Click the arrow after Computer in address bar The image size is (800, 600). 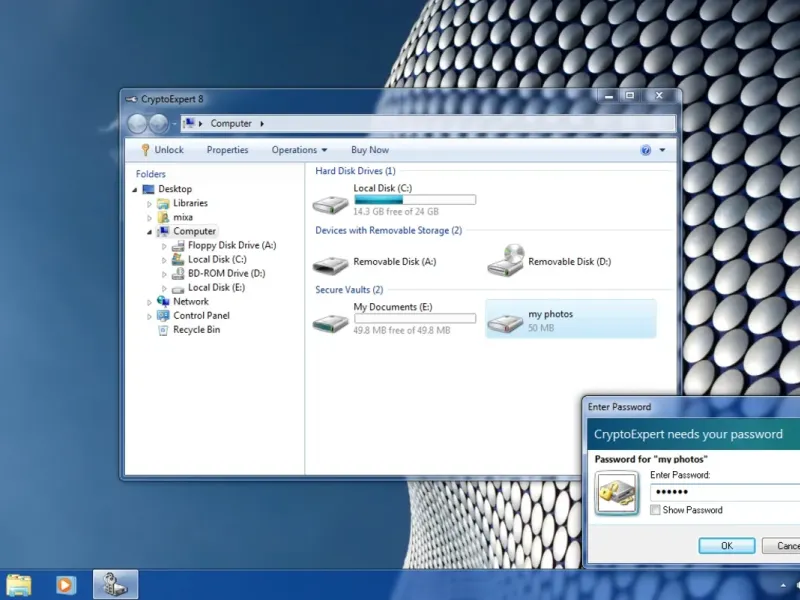click(x=262, y=123)
